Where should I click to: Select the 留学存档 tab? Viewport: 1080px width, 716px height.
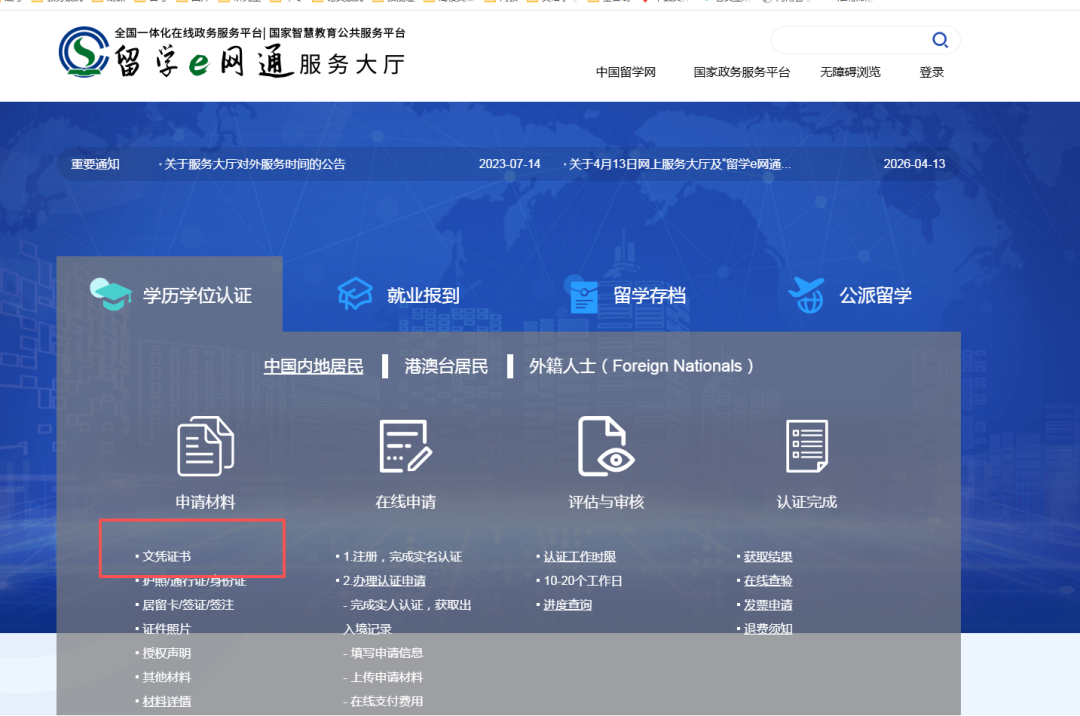(x=627, y=295)
